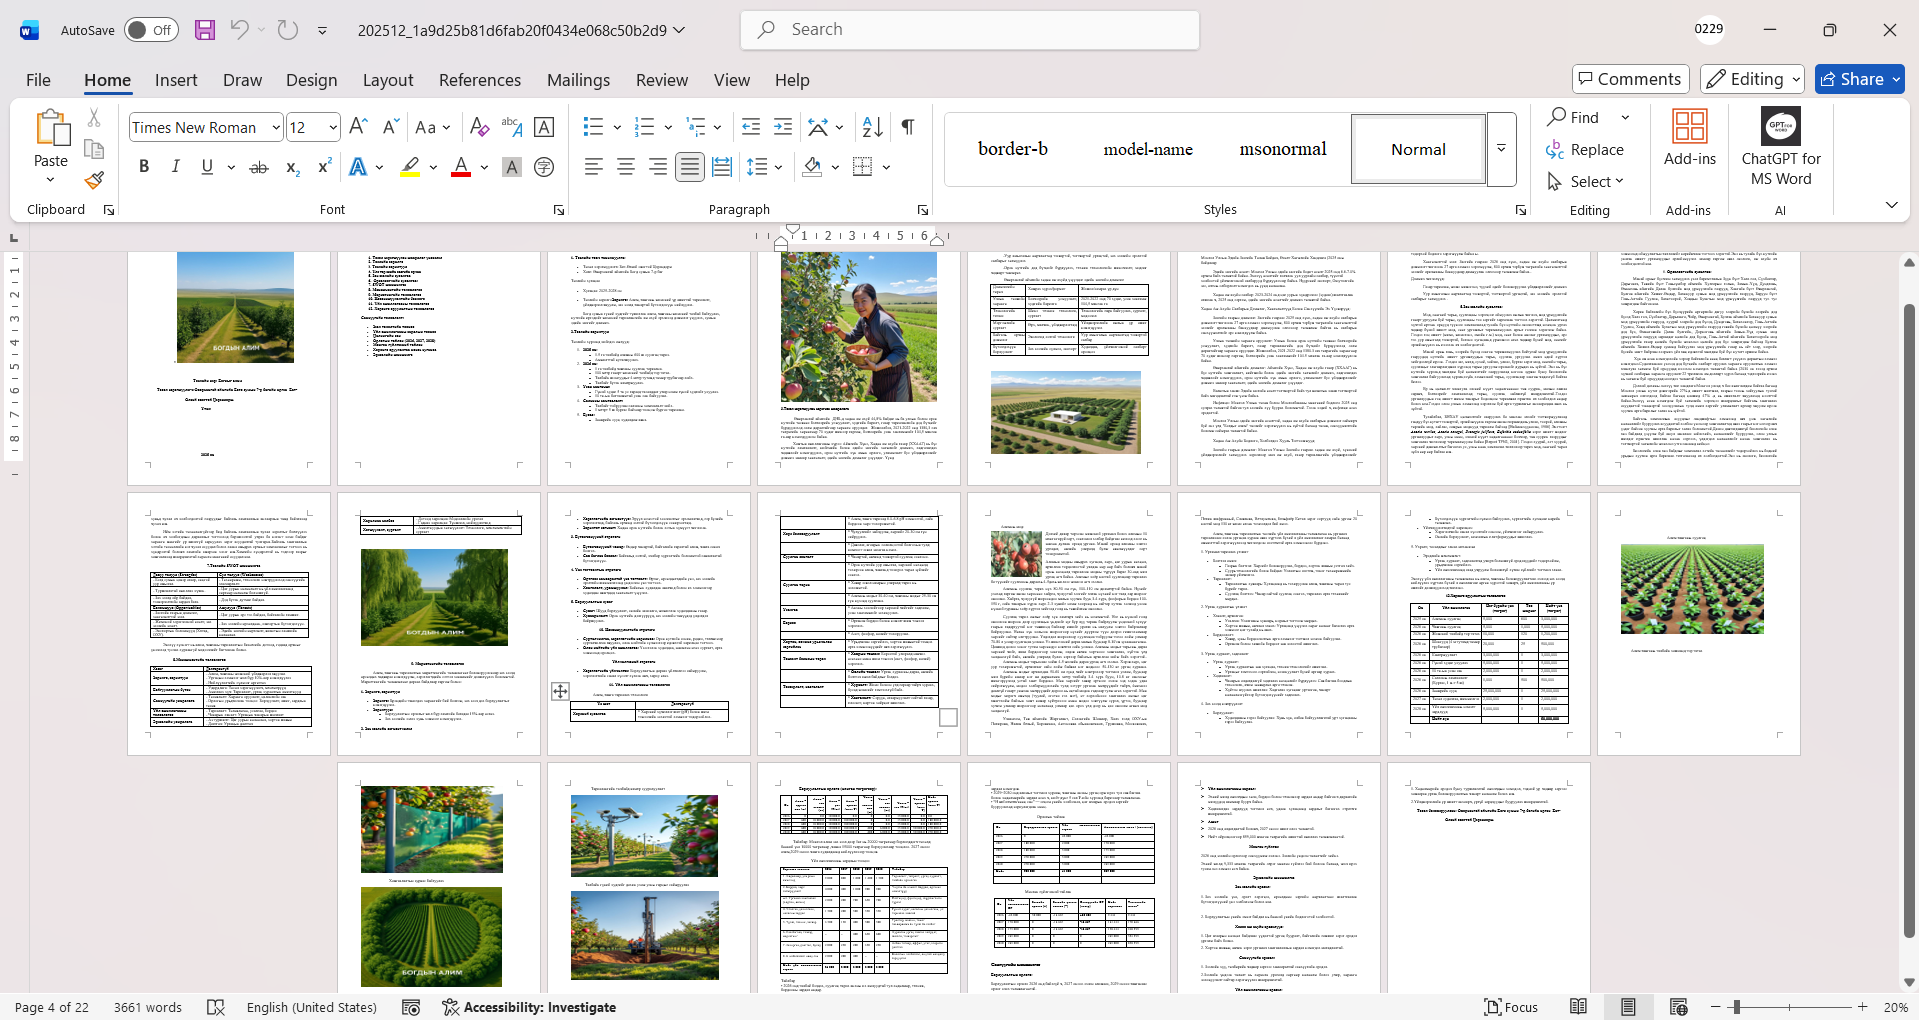Switch to the References tab

click(479, 80)
